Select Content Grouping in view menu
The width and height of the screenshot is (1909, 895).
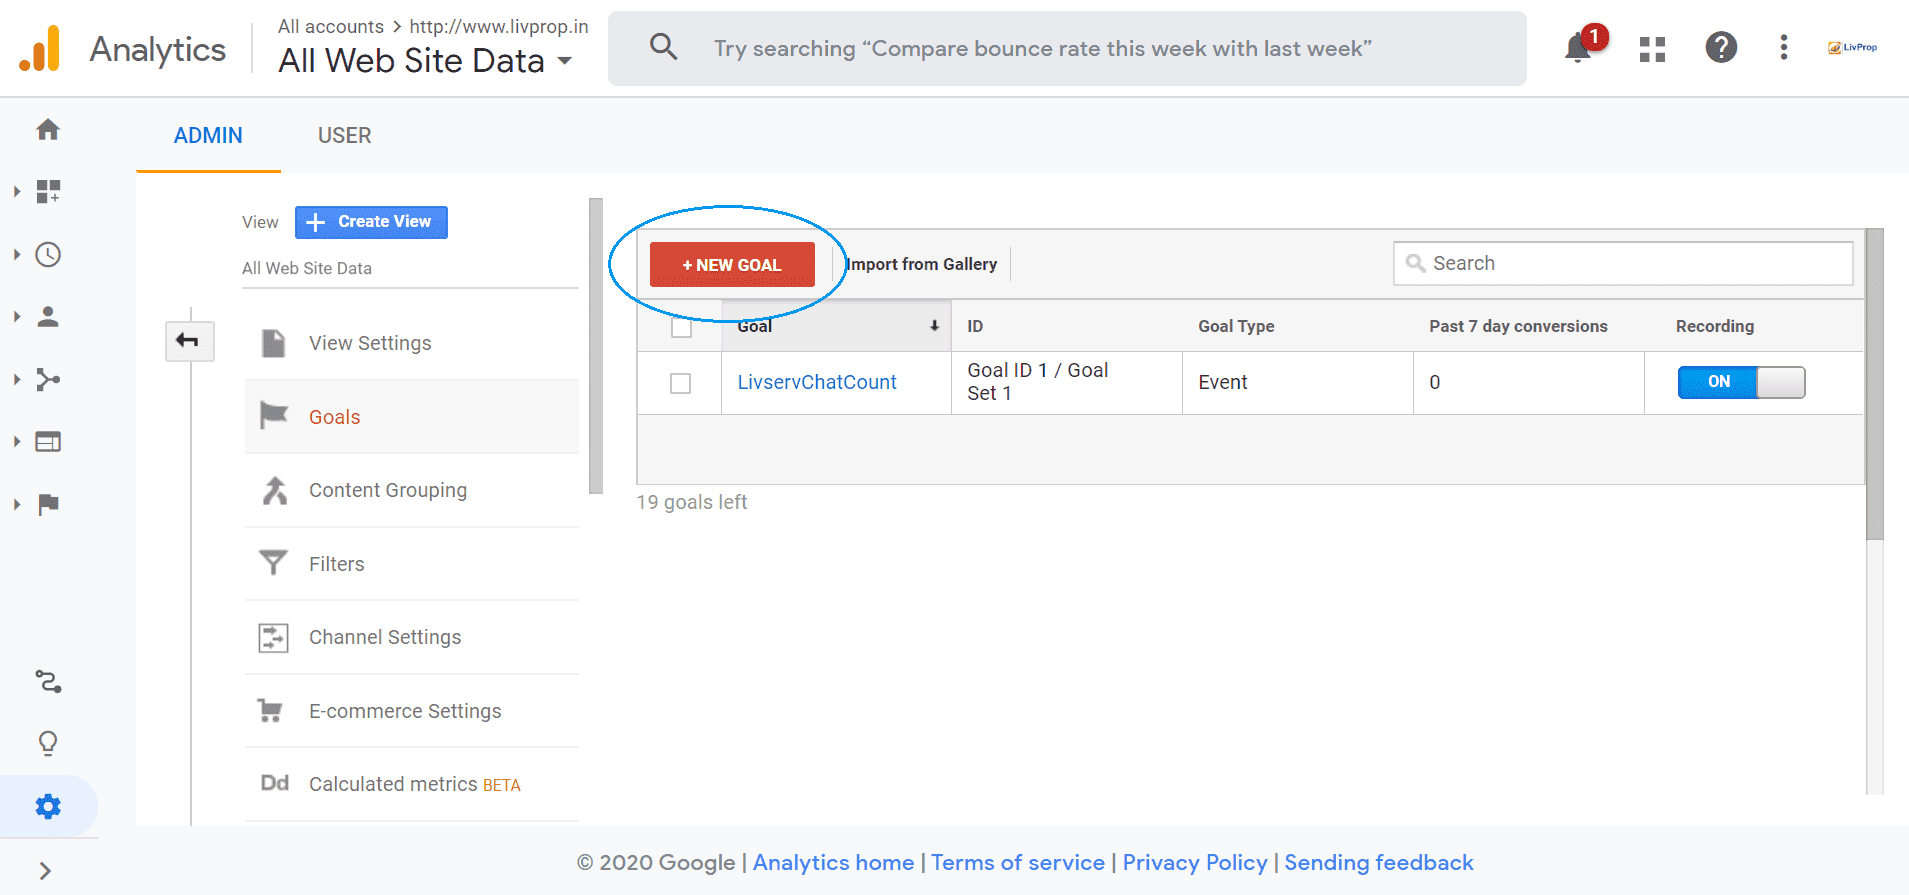387,490
